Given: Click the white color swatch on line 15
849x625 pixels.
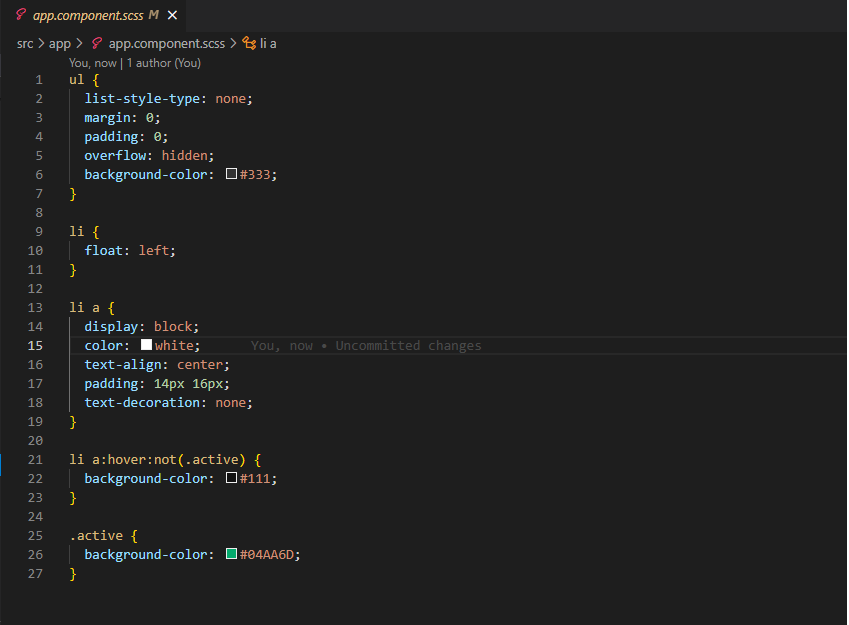Looking at the screenshot, I should pos(146,345).
